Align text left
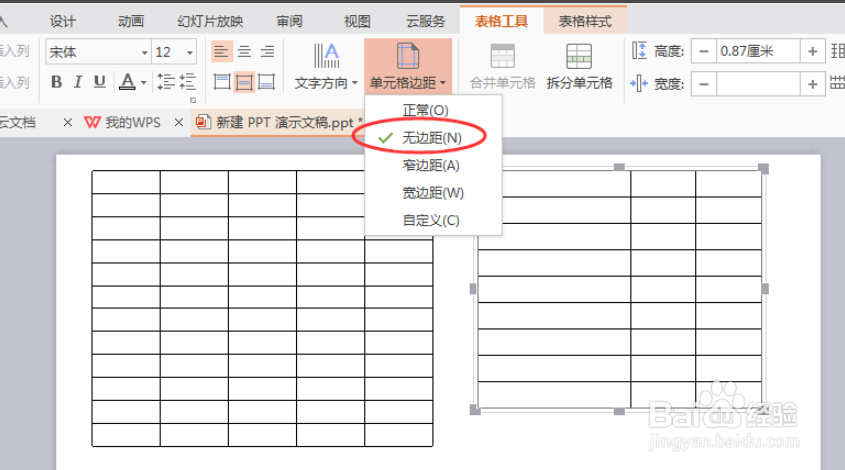Image resolution: width=845 pixels, height=470 pixels. point(221,52)
